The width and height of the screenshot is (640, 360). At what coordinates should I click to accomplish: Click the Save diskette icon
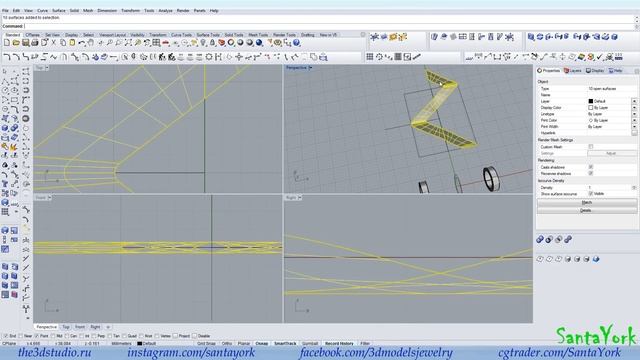click(x=25, y=43)
